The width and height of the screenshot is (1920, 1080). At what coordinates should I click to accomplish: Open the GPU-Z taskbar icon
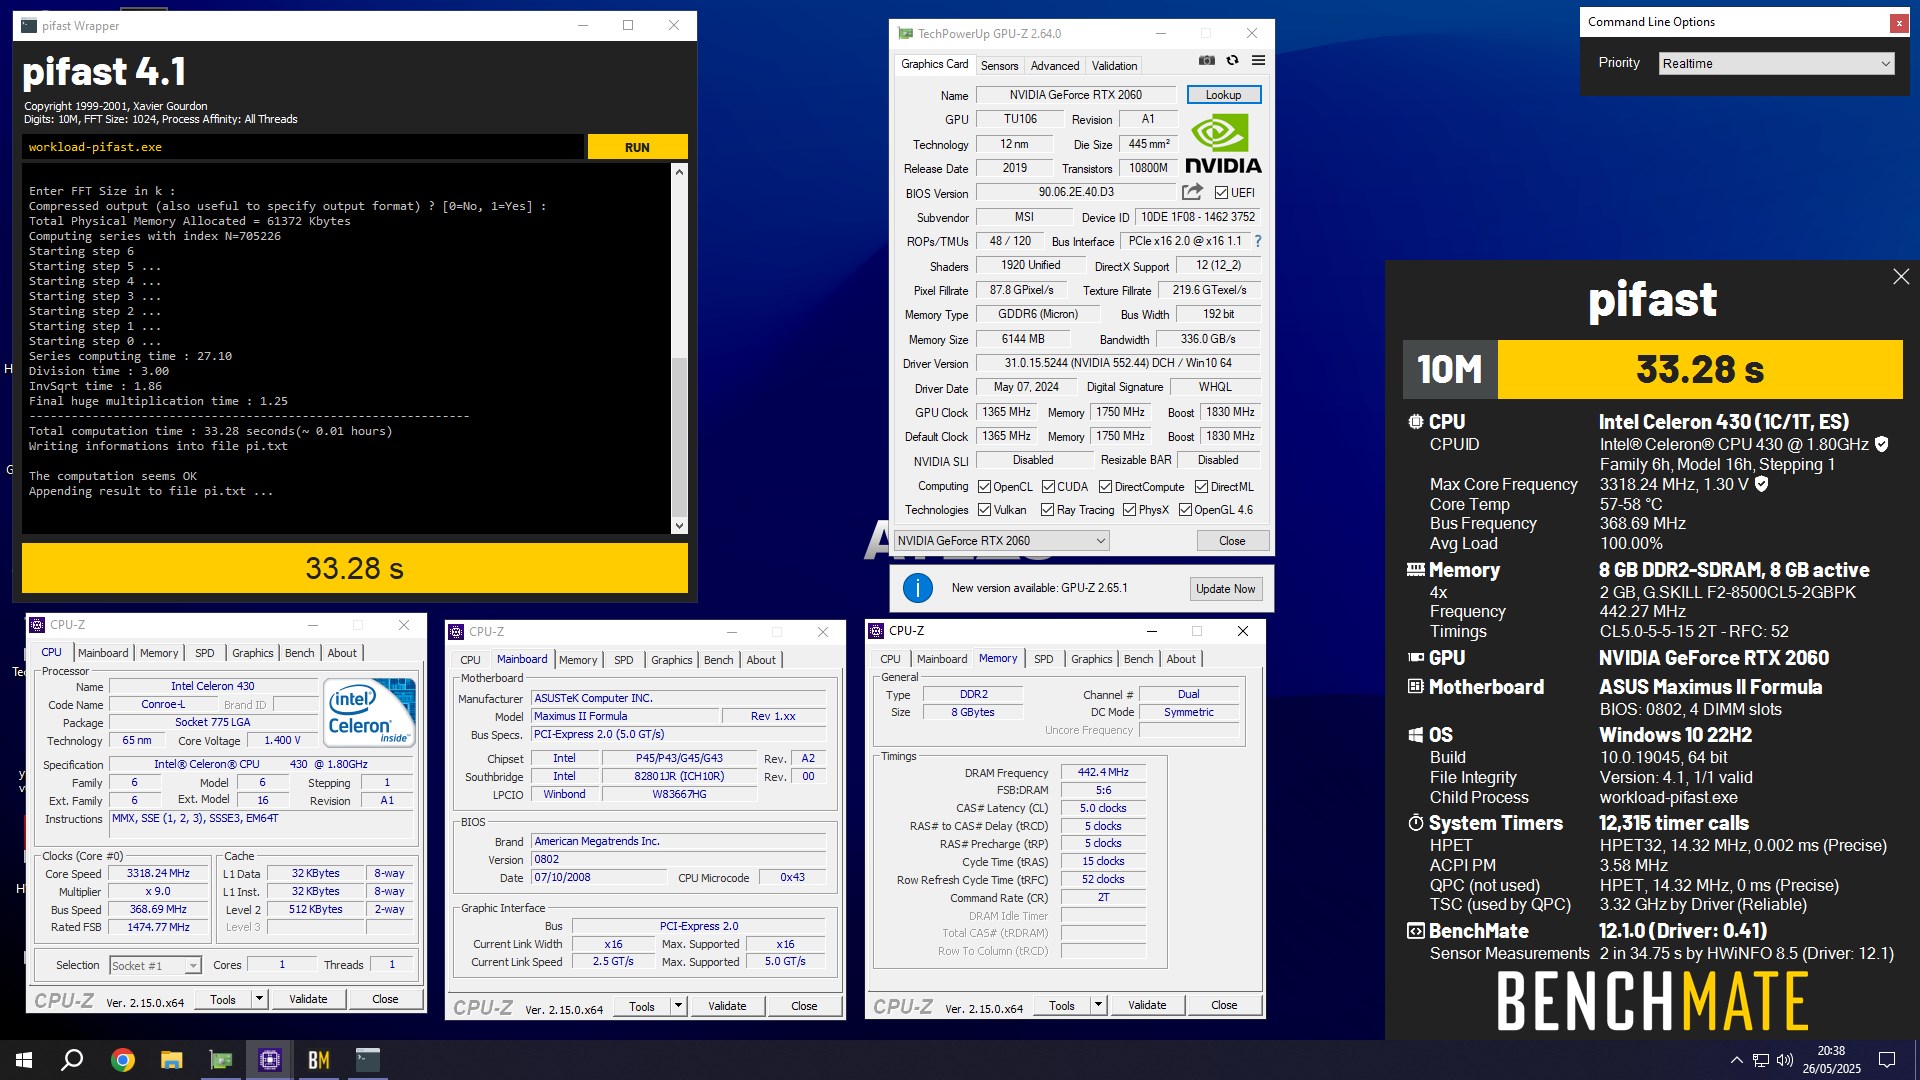coord(220,1060)
